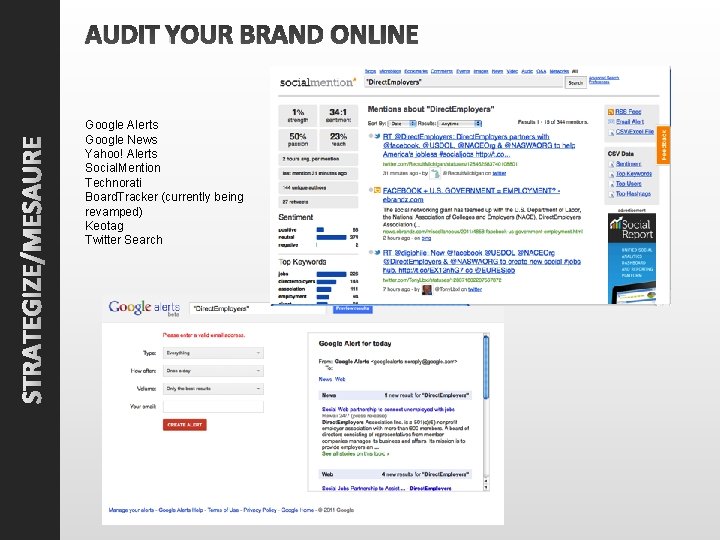Open the Results Anytime dropdown
Screen dimensions: 720x540
(x=460, y=124)
